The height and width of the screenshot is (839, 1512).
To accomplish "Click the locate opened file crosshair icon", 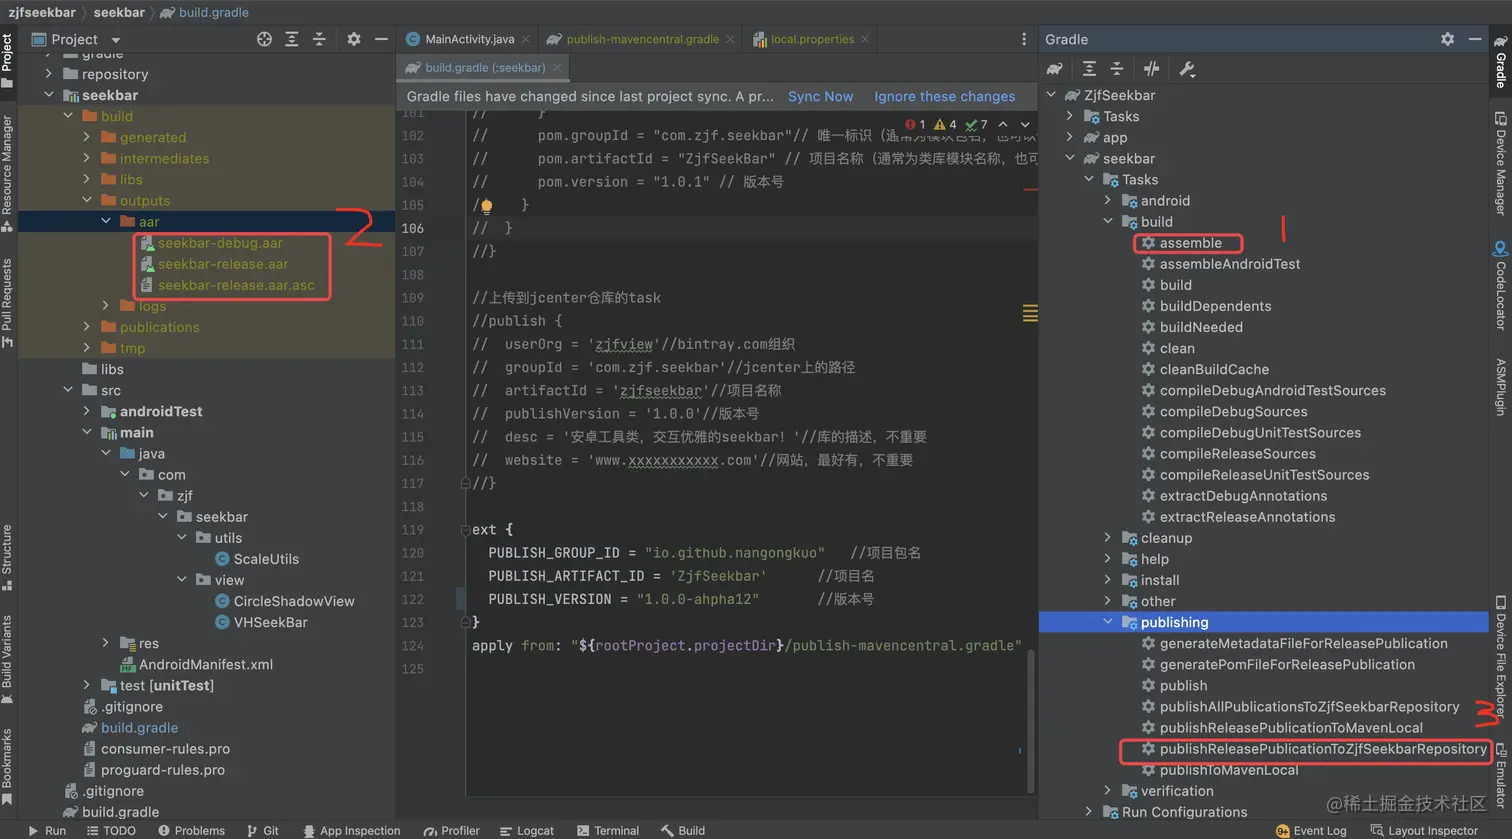I will click(264, 39).
